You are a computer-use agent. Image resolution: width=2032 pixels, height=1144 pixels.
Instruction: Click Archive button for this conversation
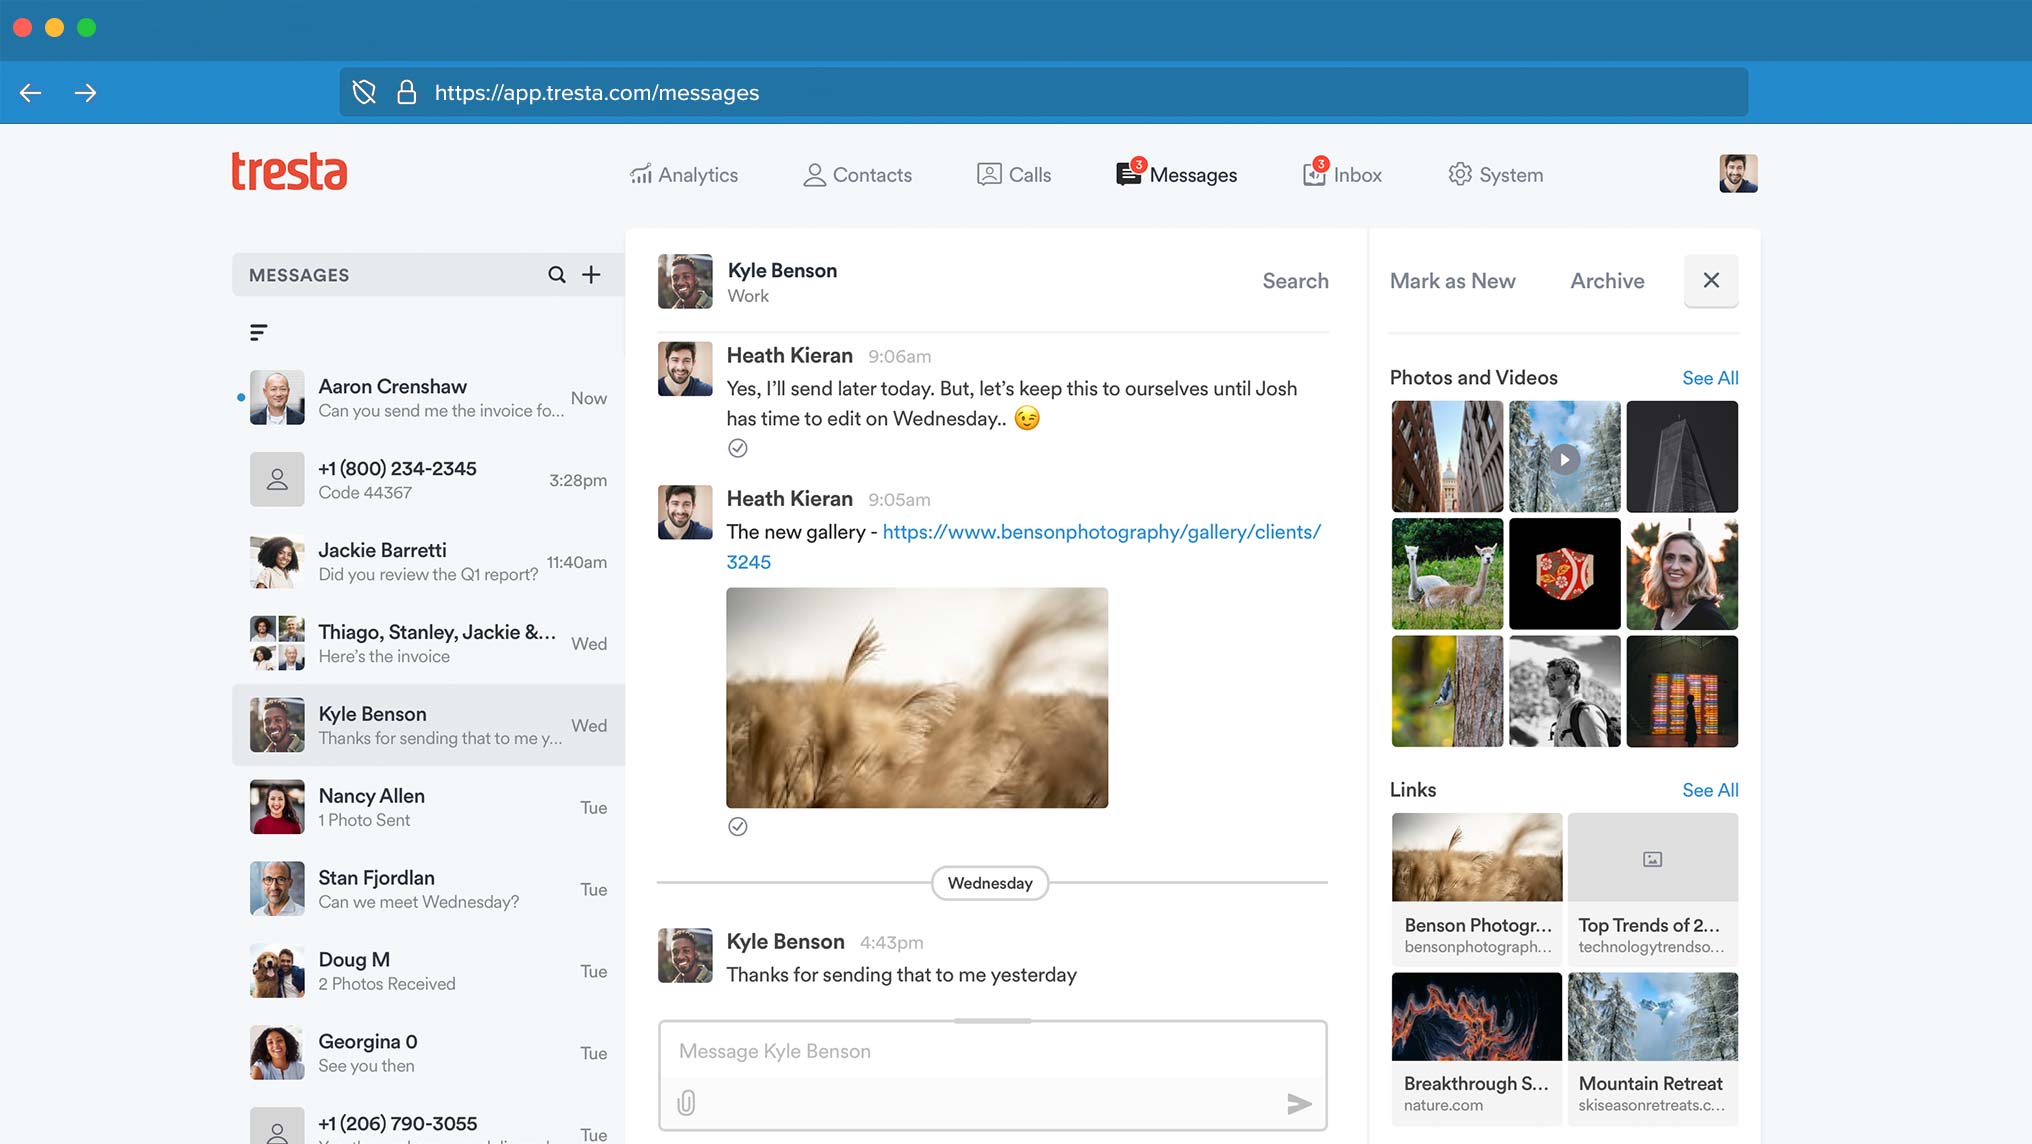pyautogui.click(x=1606, y=279)
